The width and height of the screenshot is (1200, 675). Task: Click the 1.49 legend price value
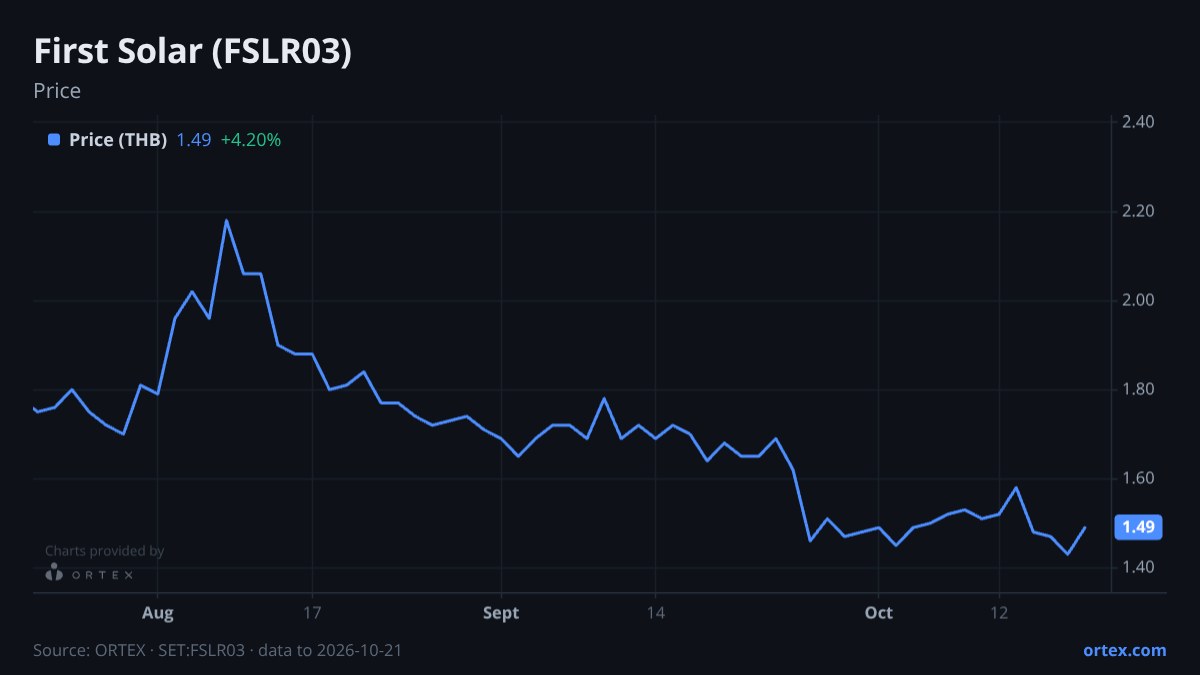coord(194,140)
